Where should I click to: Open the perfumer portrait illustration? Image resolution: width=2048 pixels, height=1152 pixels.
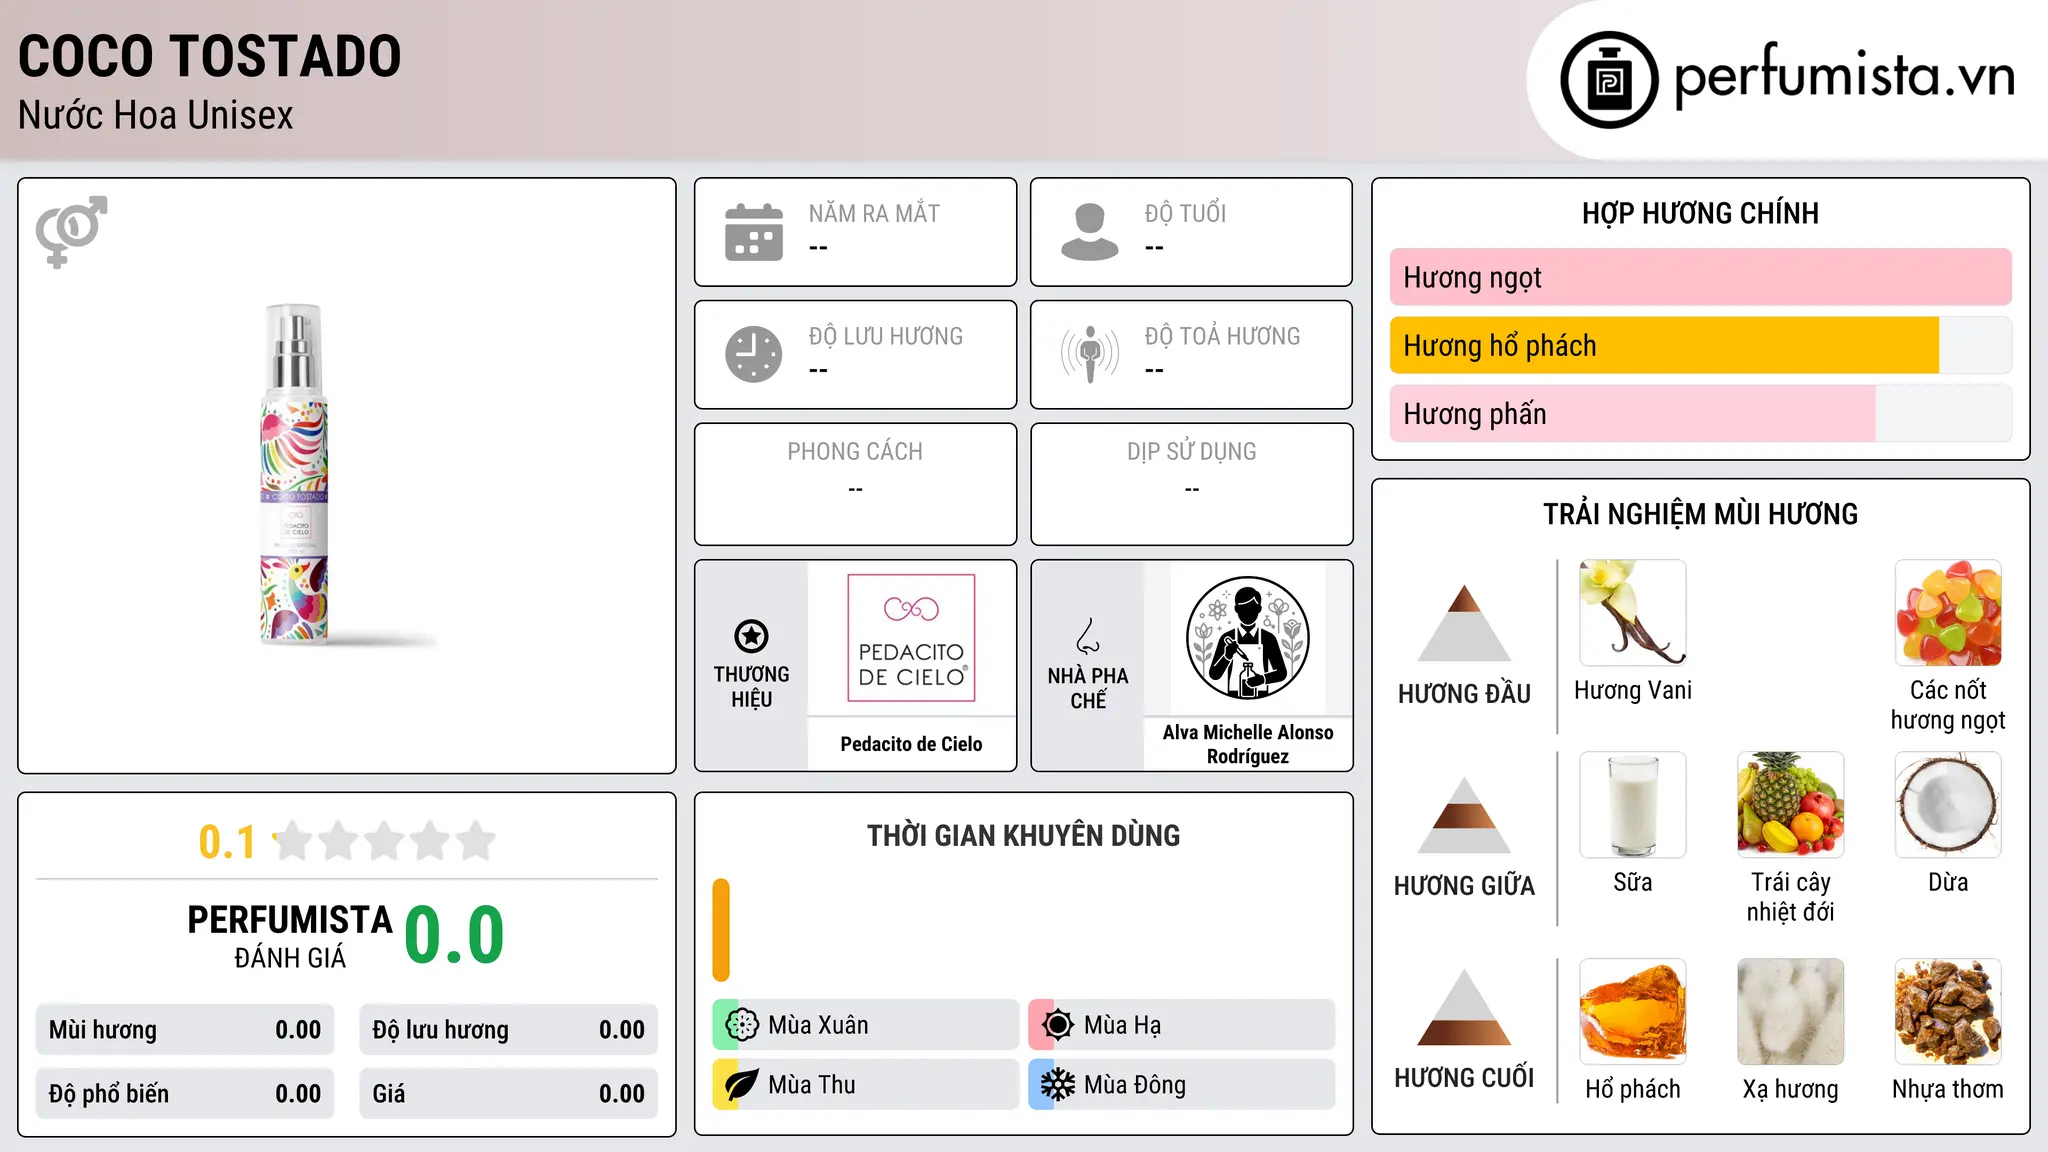[x=1247, y=638]
